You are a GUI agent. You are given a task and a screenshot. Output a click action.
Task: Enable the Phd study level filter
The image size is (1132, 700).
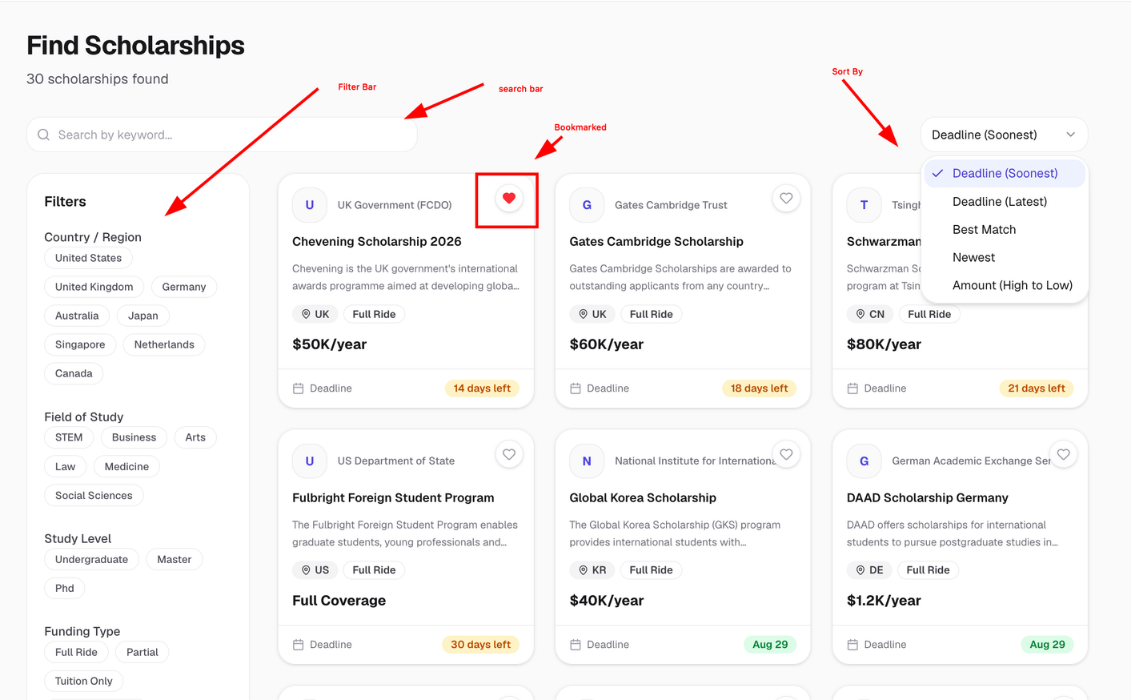65,588
